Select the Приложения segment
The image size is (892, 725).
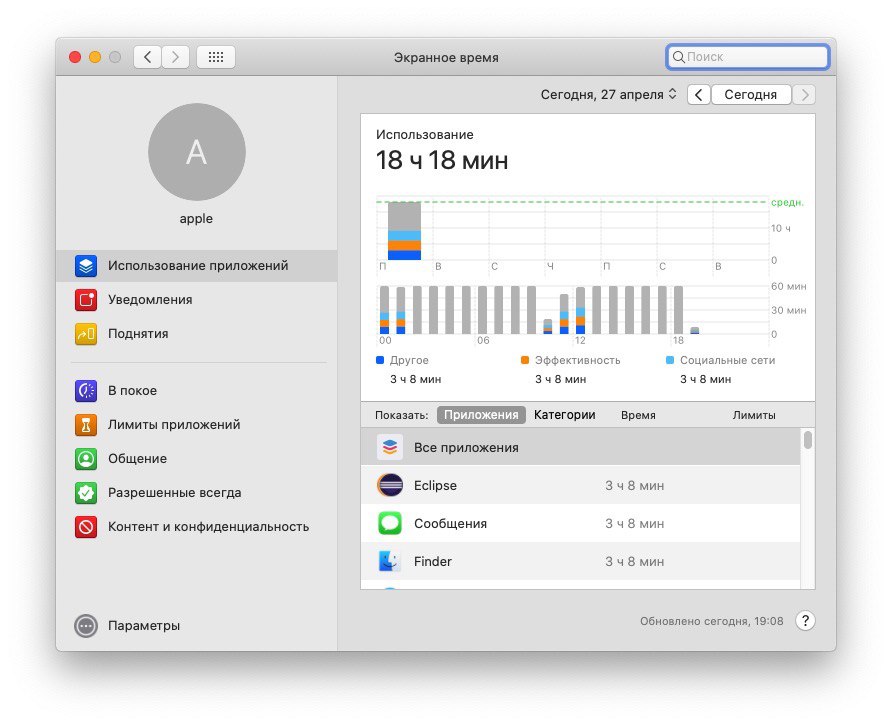point(481,415)
